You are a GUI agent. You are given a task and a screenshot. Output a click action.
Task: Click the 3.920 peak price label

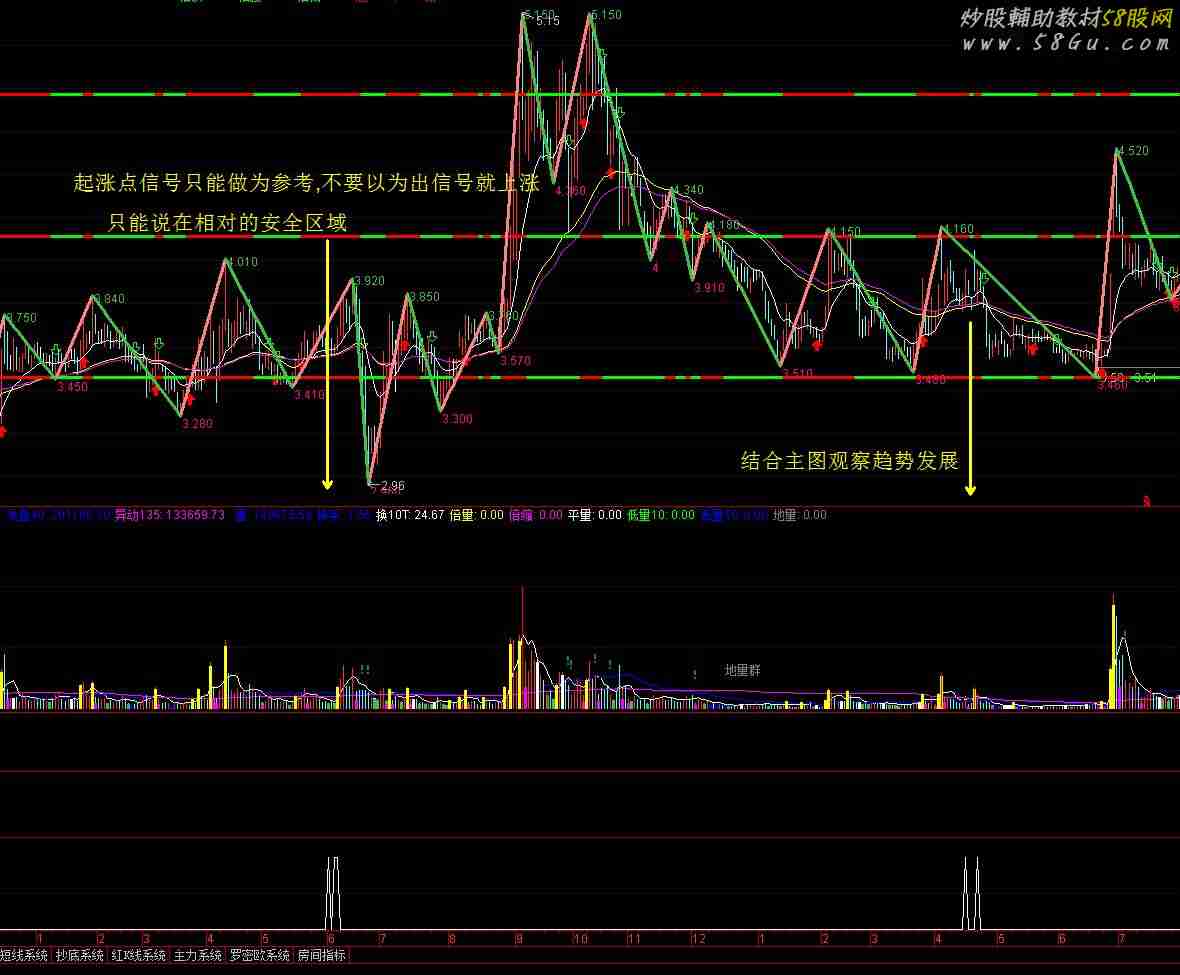(x=369, y=281)
